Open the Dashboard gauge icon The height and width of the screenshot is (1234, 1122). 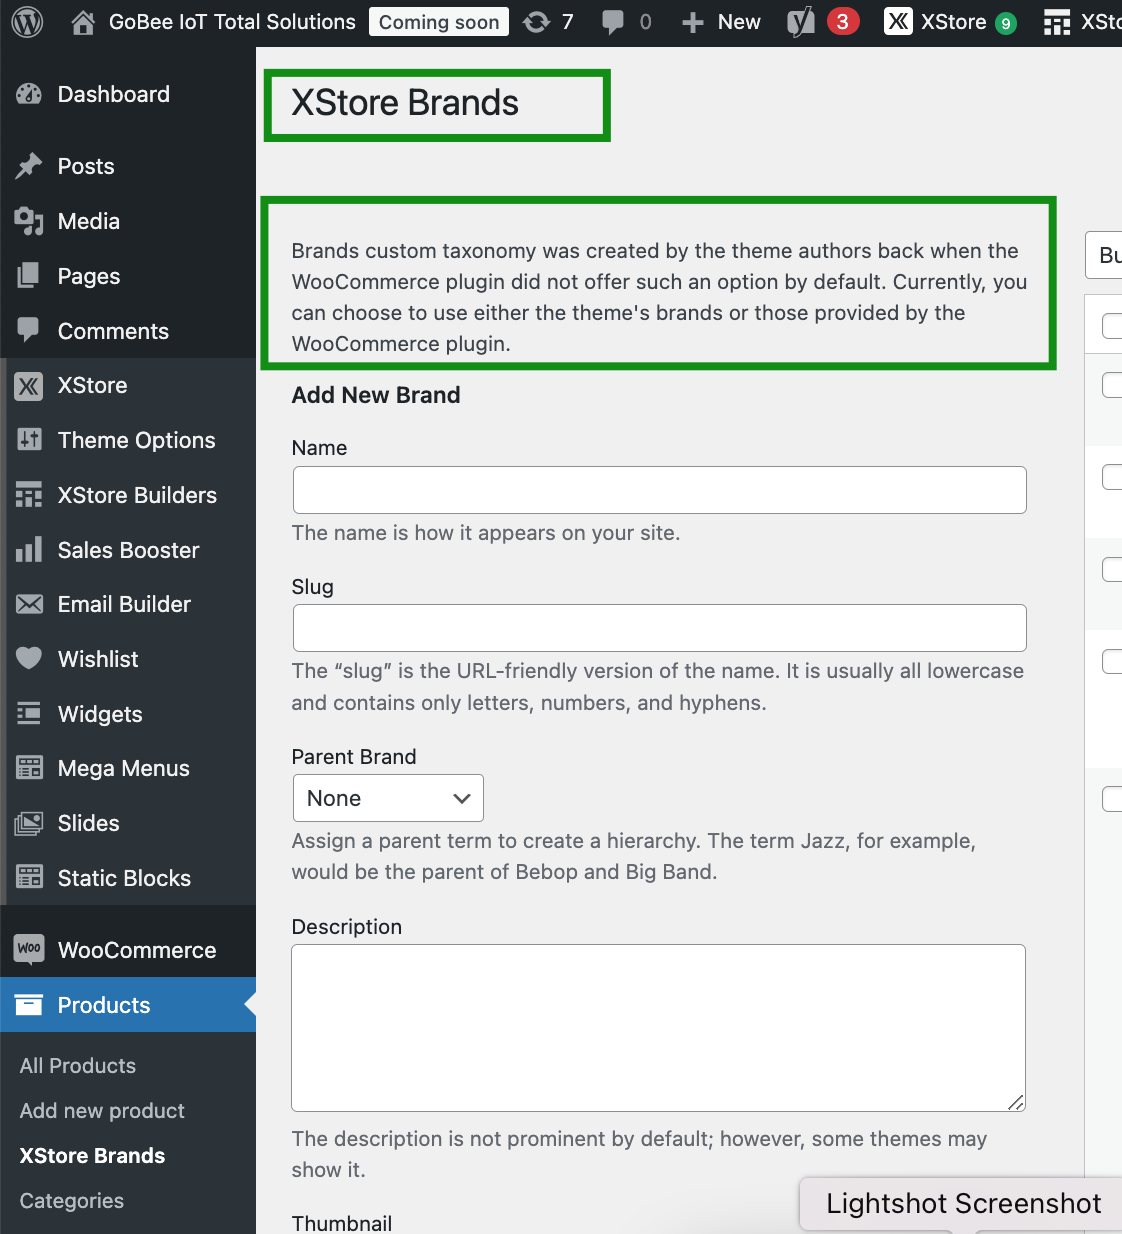(x=29, y=94)
